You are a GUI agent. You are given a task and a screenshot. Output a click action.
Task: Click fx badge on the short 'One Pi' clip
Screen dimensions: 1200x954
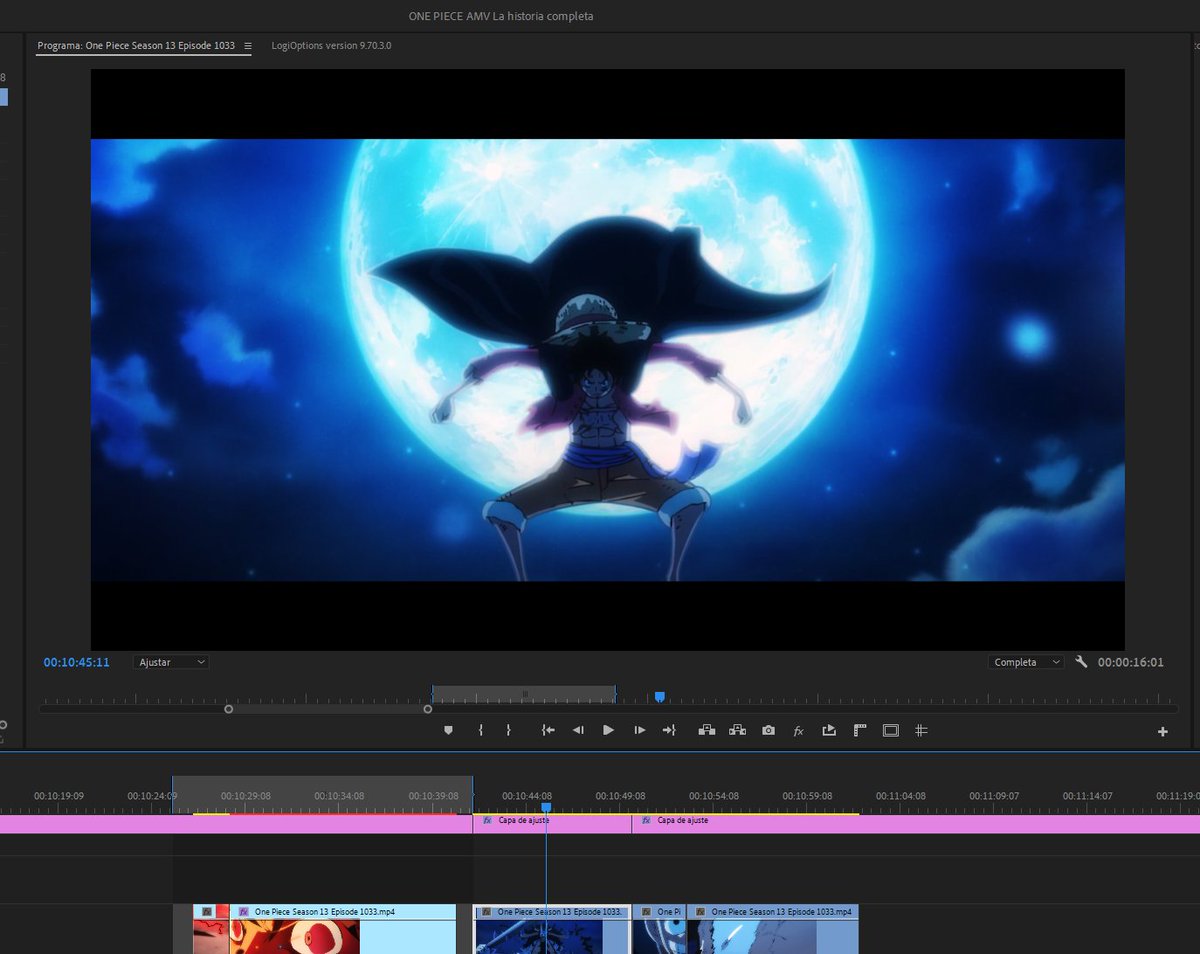pos(646,912)
